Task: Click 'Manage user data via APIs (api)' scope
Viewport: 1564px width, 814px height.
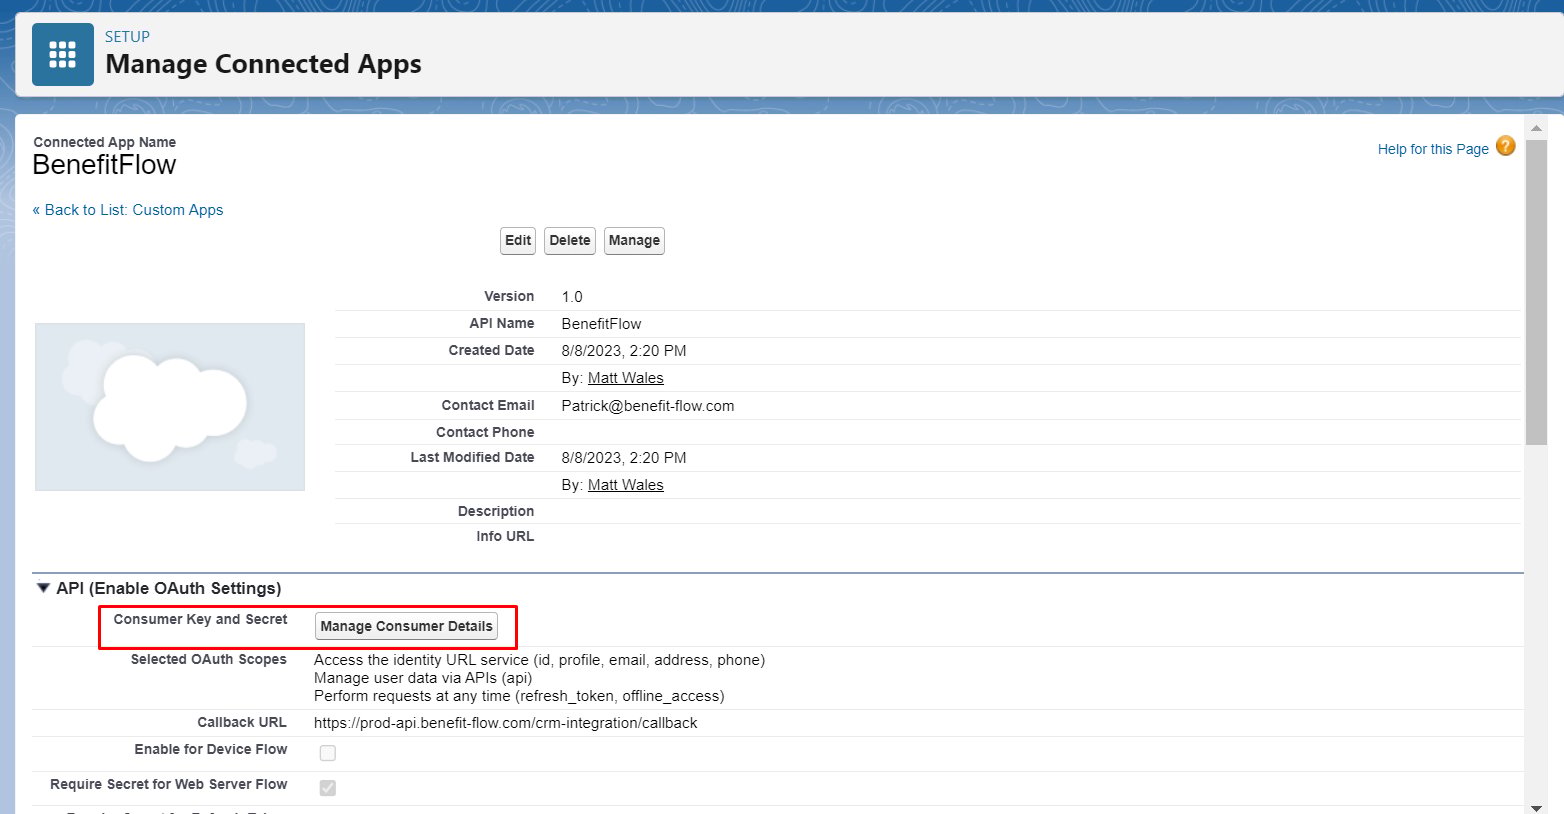Action: 423,678
